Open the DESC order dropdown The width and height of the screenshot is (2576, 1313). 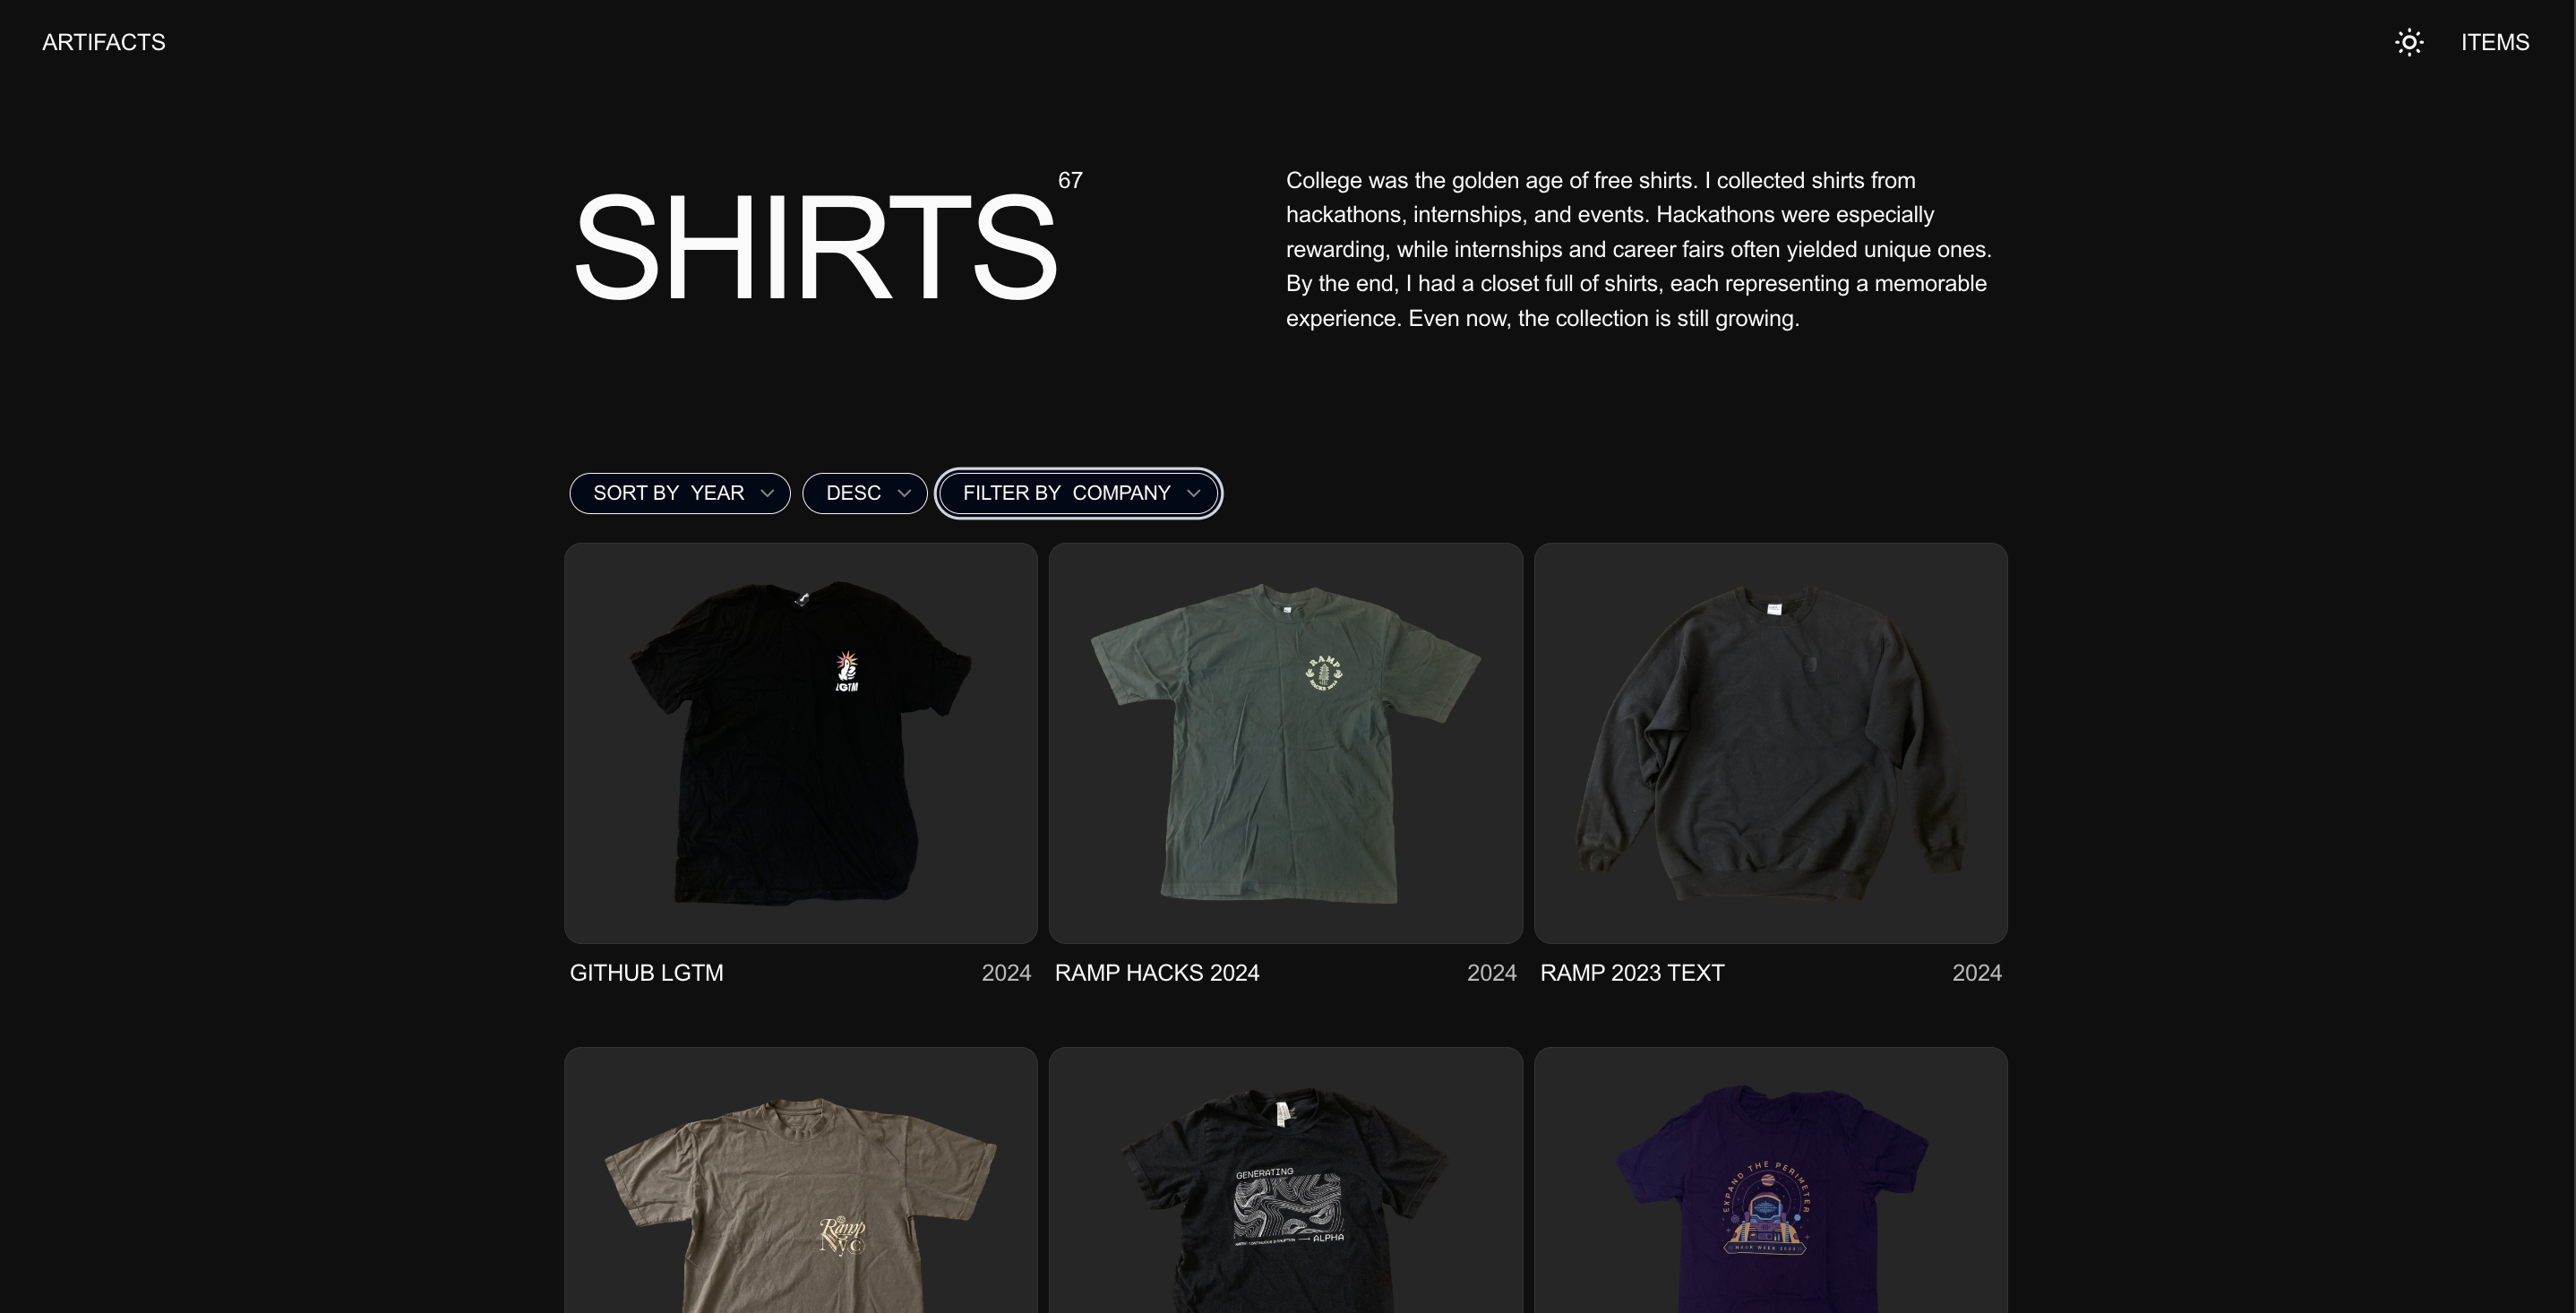tap(865, 493)
